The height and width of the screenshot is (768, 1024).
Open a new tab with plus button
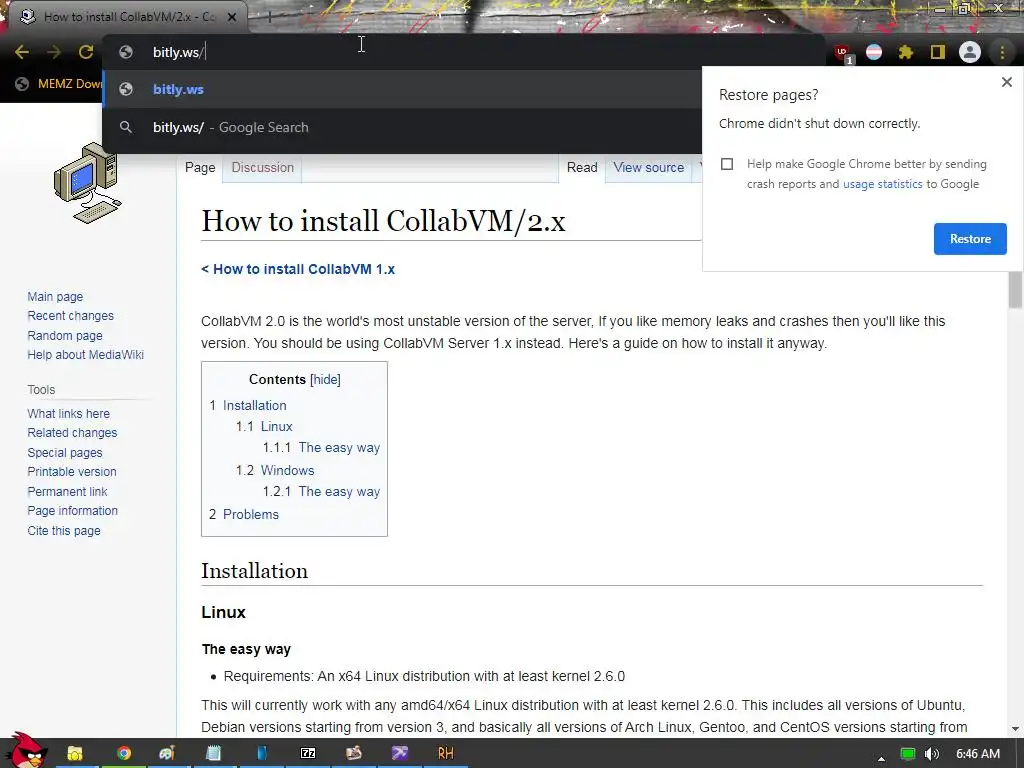269,17
